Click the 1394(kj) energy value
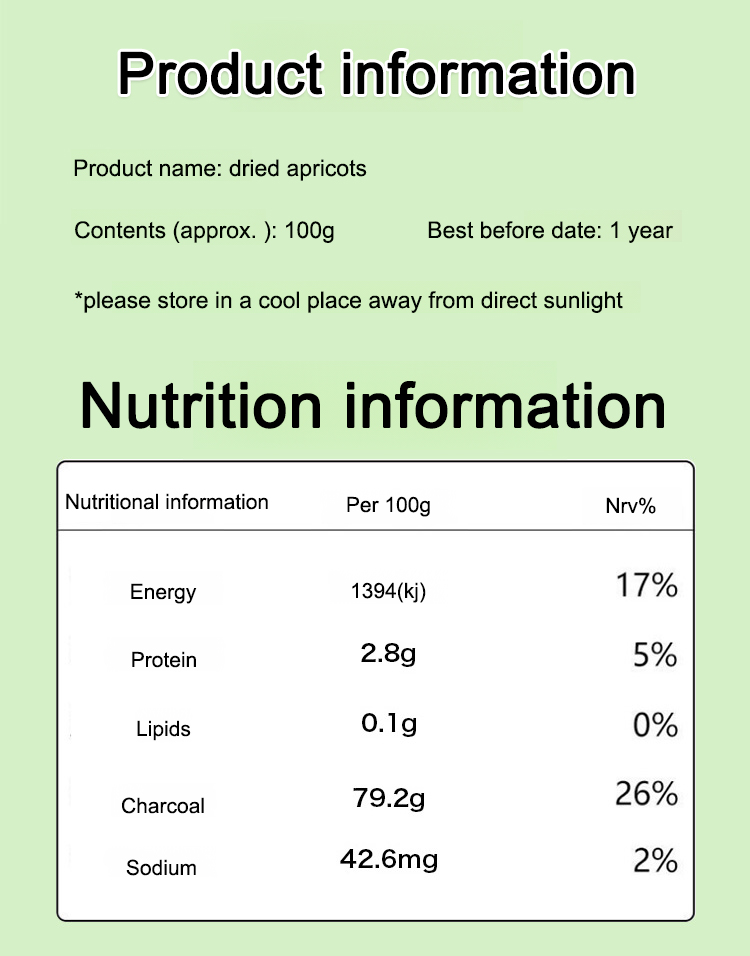Viewport: 750px width, 956px height. coord(388,591)
